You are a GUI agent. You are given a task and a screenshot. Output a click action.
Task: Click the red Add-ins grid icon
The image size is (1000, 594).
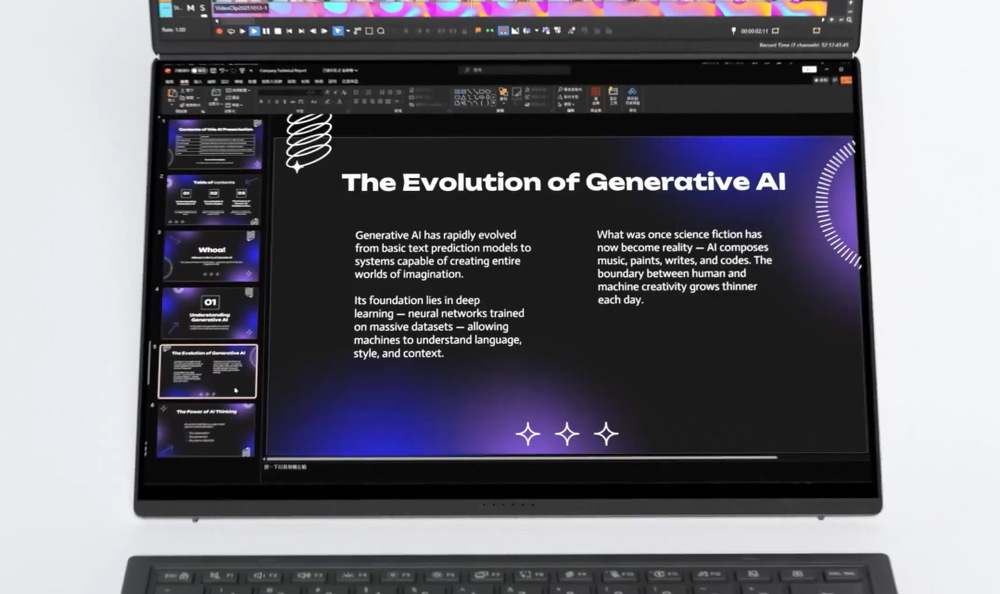point(596,93)
